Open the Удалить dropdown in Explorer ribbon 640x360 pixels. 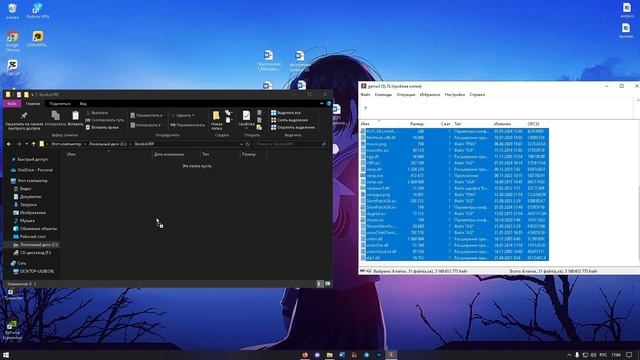coord(182,116)
